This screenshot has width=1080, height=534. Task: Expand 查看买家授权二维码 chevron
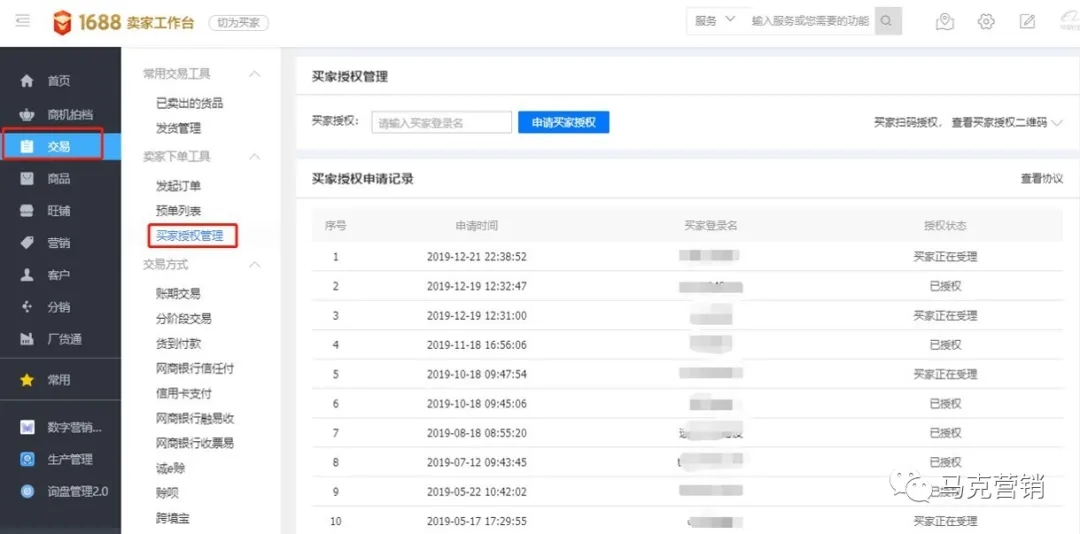[x=1057, y=122]
